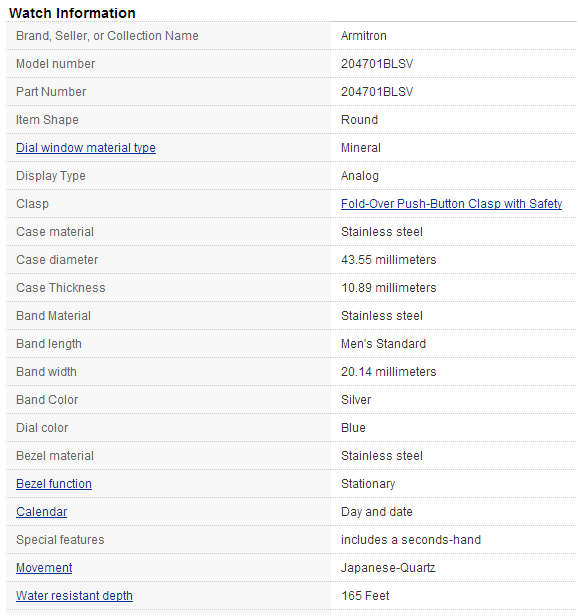This screenshot has width=578, height=616.
Task: Select the Model number 204701BLSV value
Action: click(377, 64)
